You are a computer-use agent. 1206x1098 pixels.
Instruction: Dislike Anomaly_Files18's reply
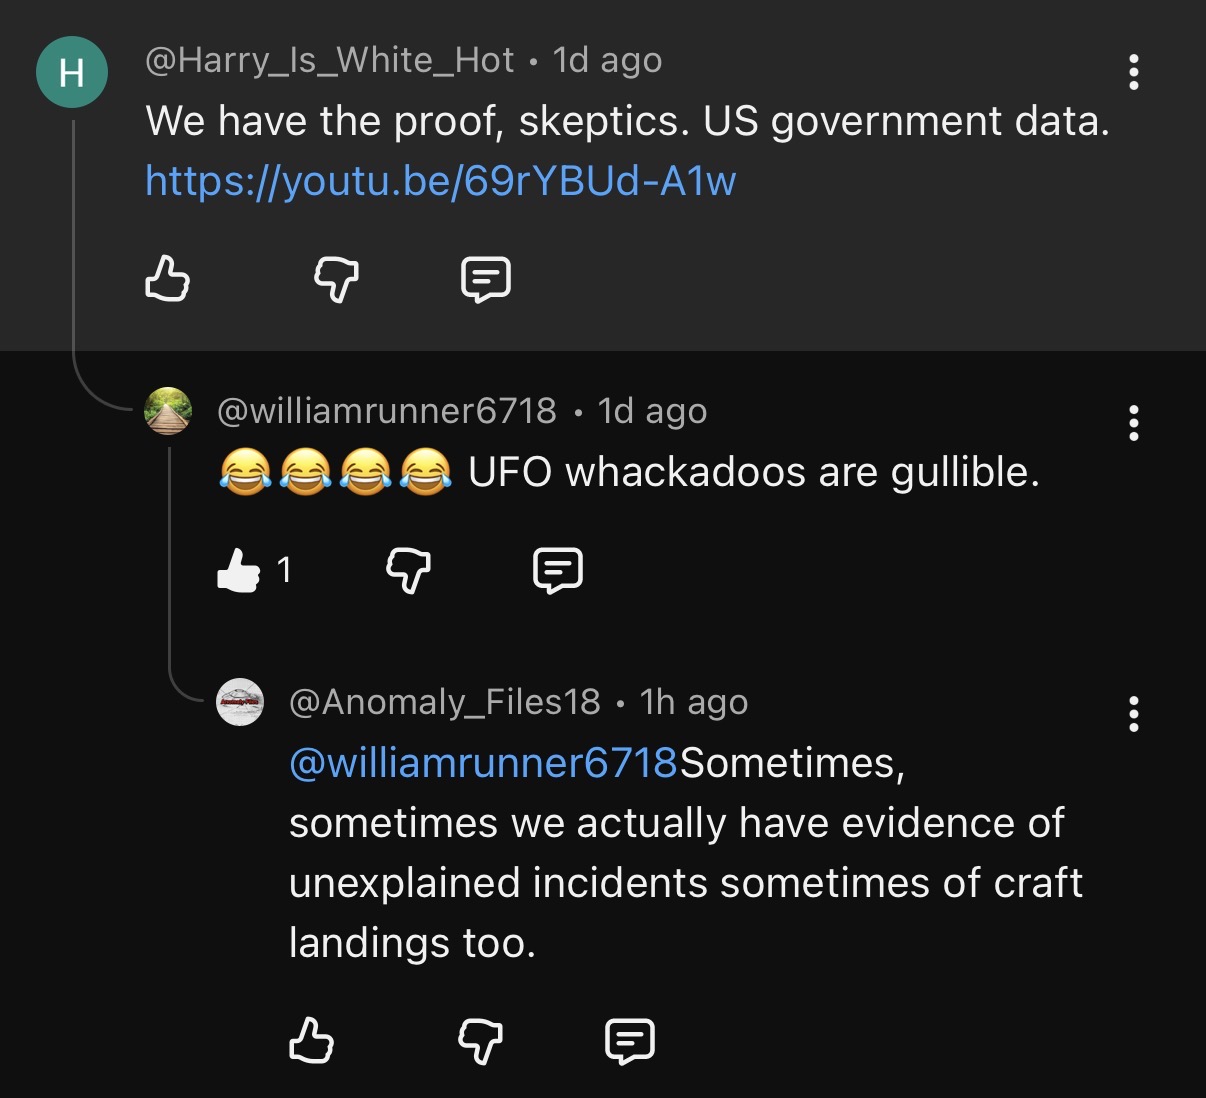pyautogui.click(x=480, y=1041)
